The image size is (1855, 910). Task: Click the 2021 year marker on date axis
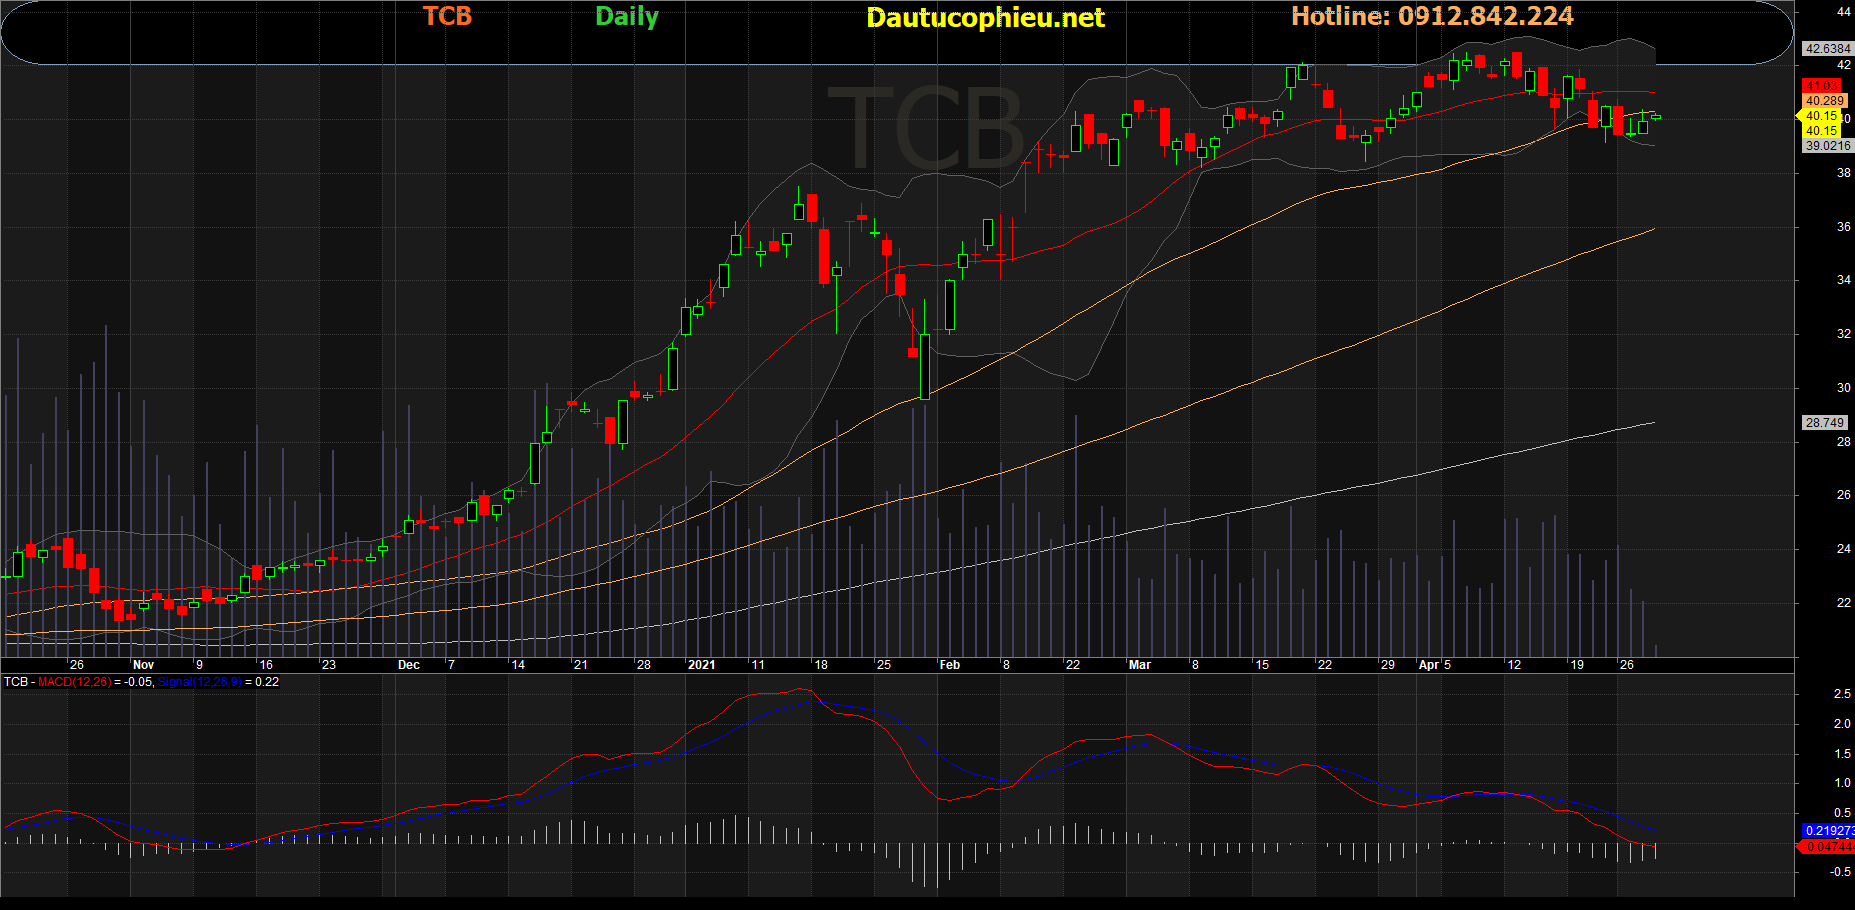[x=701, y=665]
